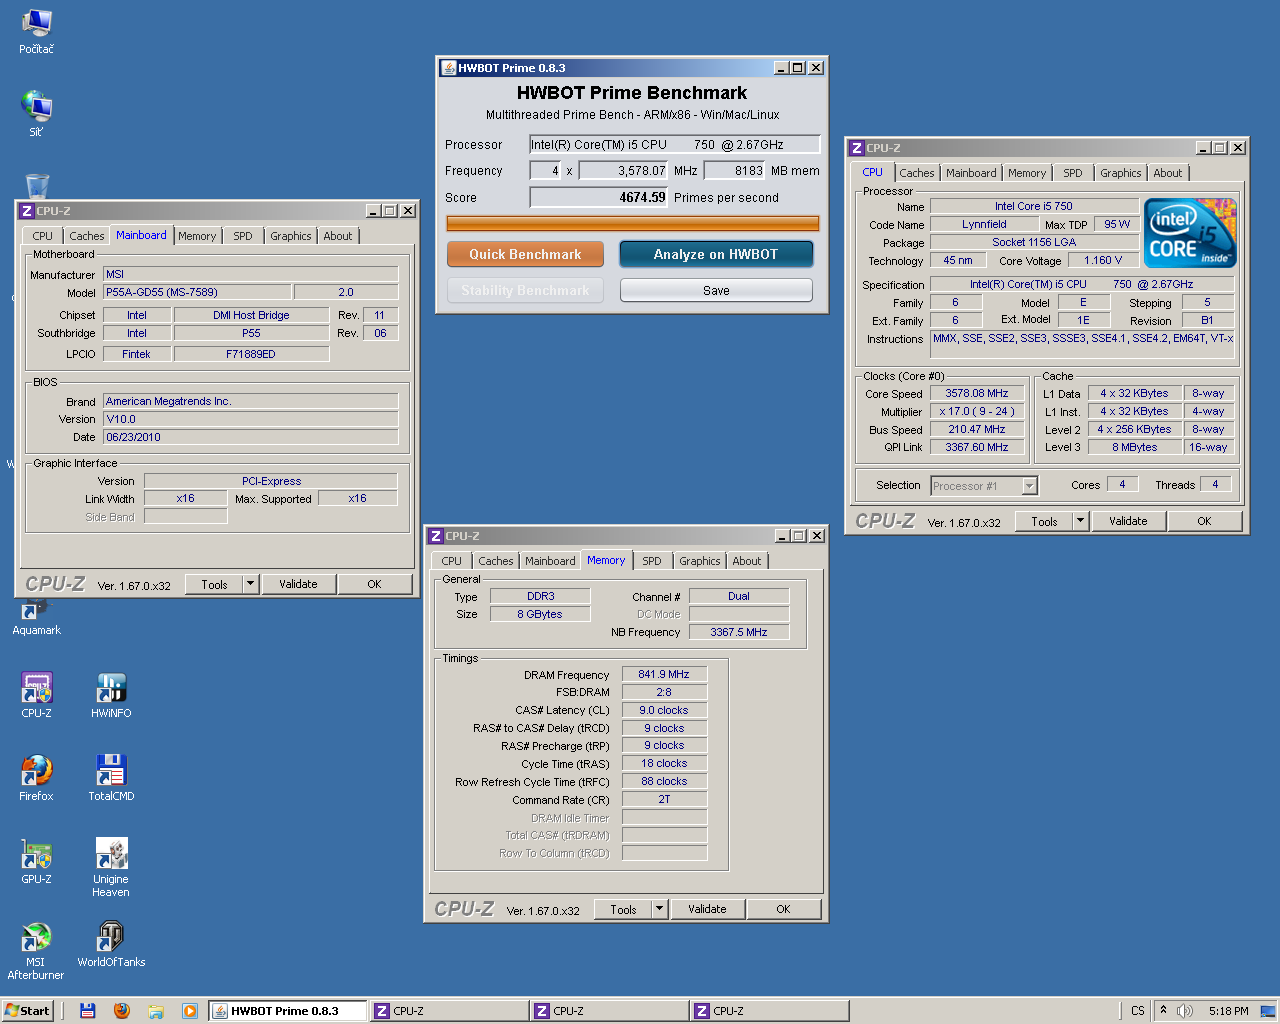Image resolution: width=1280 pixels, height=1024 pixels.
Task: Launch the GPU-Z desktop shortcut
Action: coord(36,862)
